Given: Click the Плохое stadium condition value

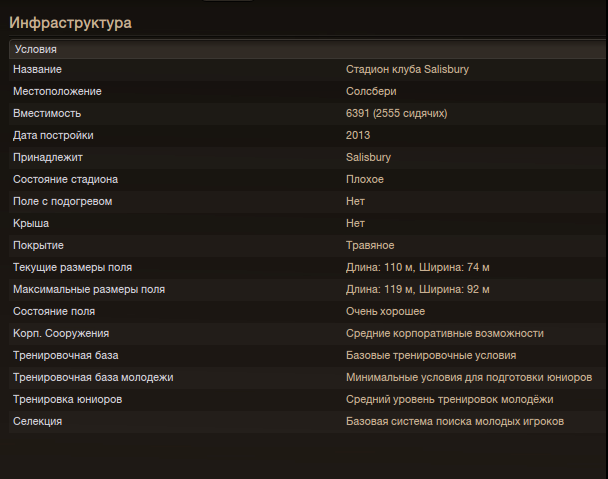Looking at the screenshot, I should [364, 180].
